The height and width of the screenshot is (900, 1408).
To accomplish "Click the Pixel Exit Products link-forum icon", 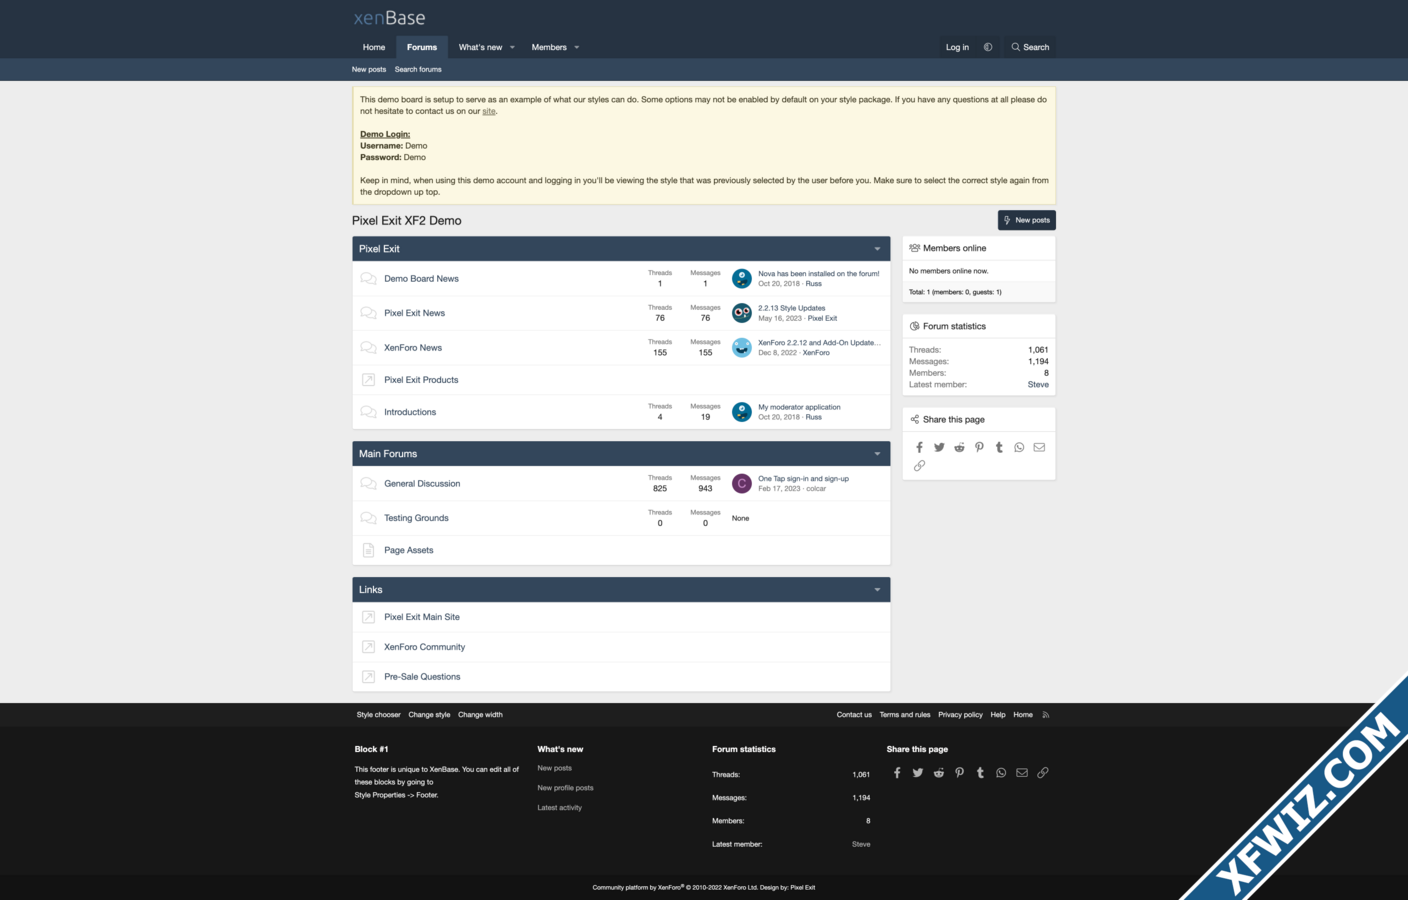I will click(368, 380).
